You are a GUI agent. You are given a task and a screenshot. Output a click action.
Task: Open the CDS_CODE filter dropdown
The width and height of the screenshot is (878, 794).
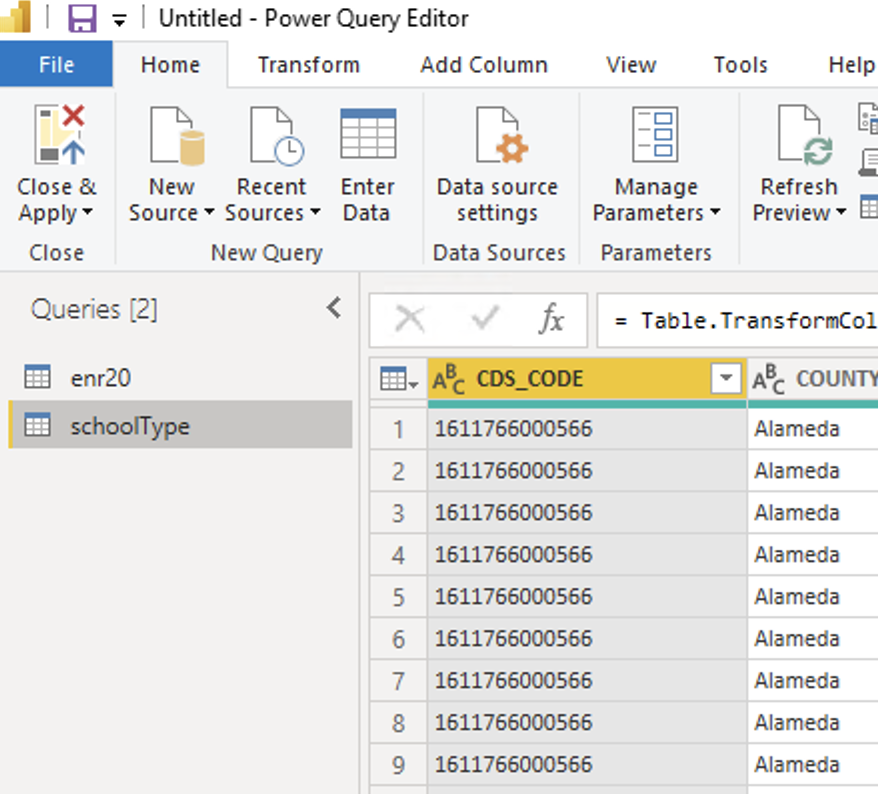click(x=726, y=378)
